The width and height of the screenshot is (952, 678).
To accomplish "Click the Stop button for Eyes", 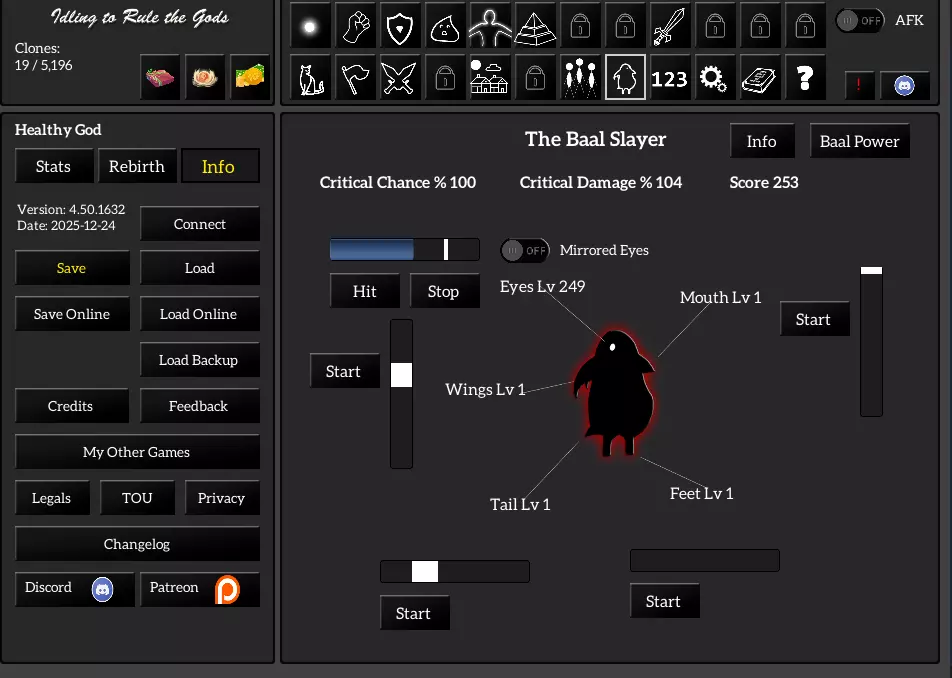I will pos(444,291).
